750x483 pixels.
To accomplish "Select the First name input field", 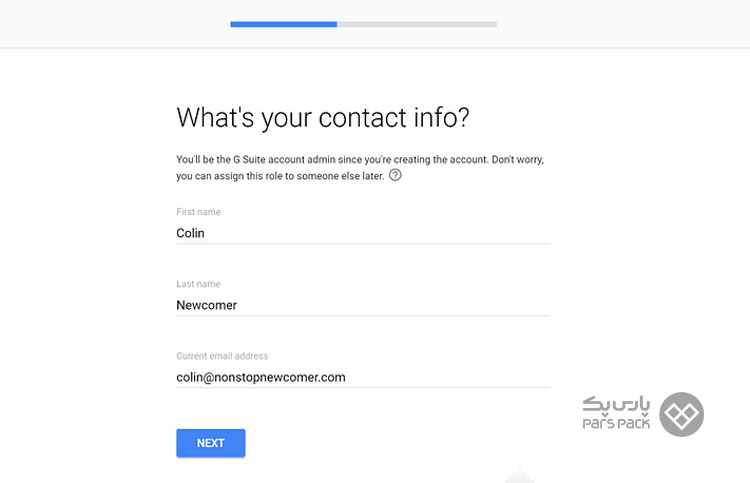I will click(x=363, y=233).
